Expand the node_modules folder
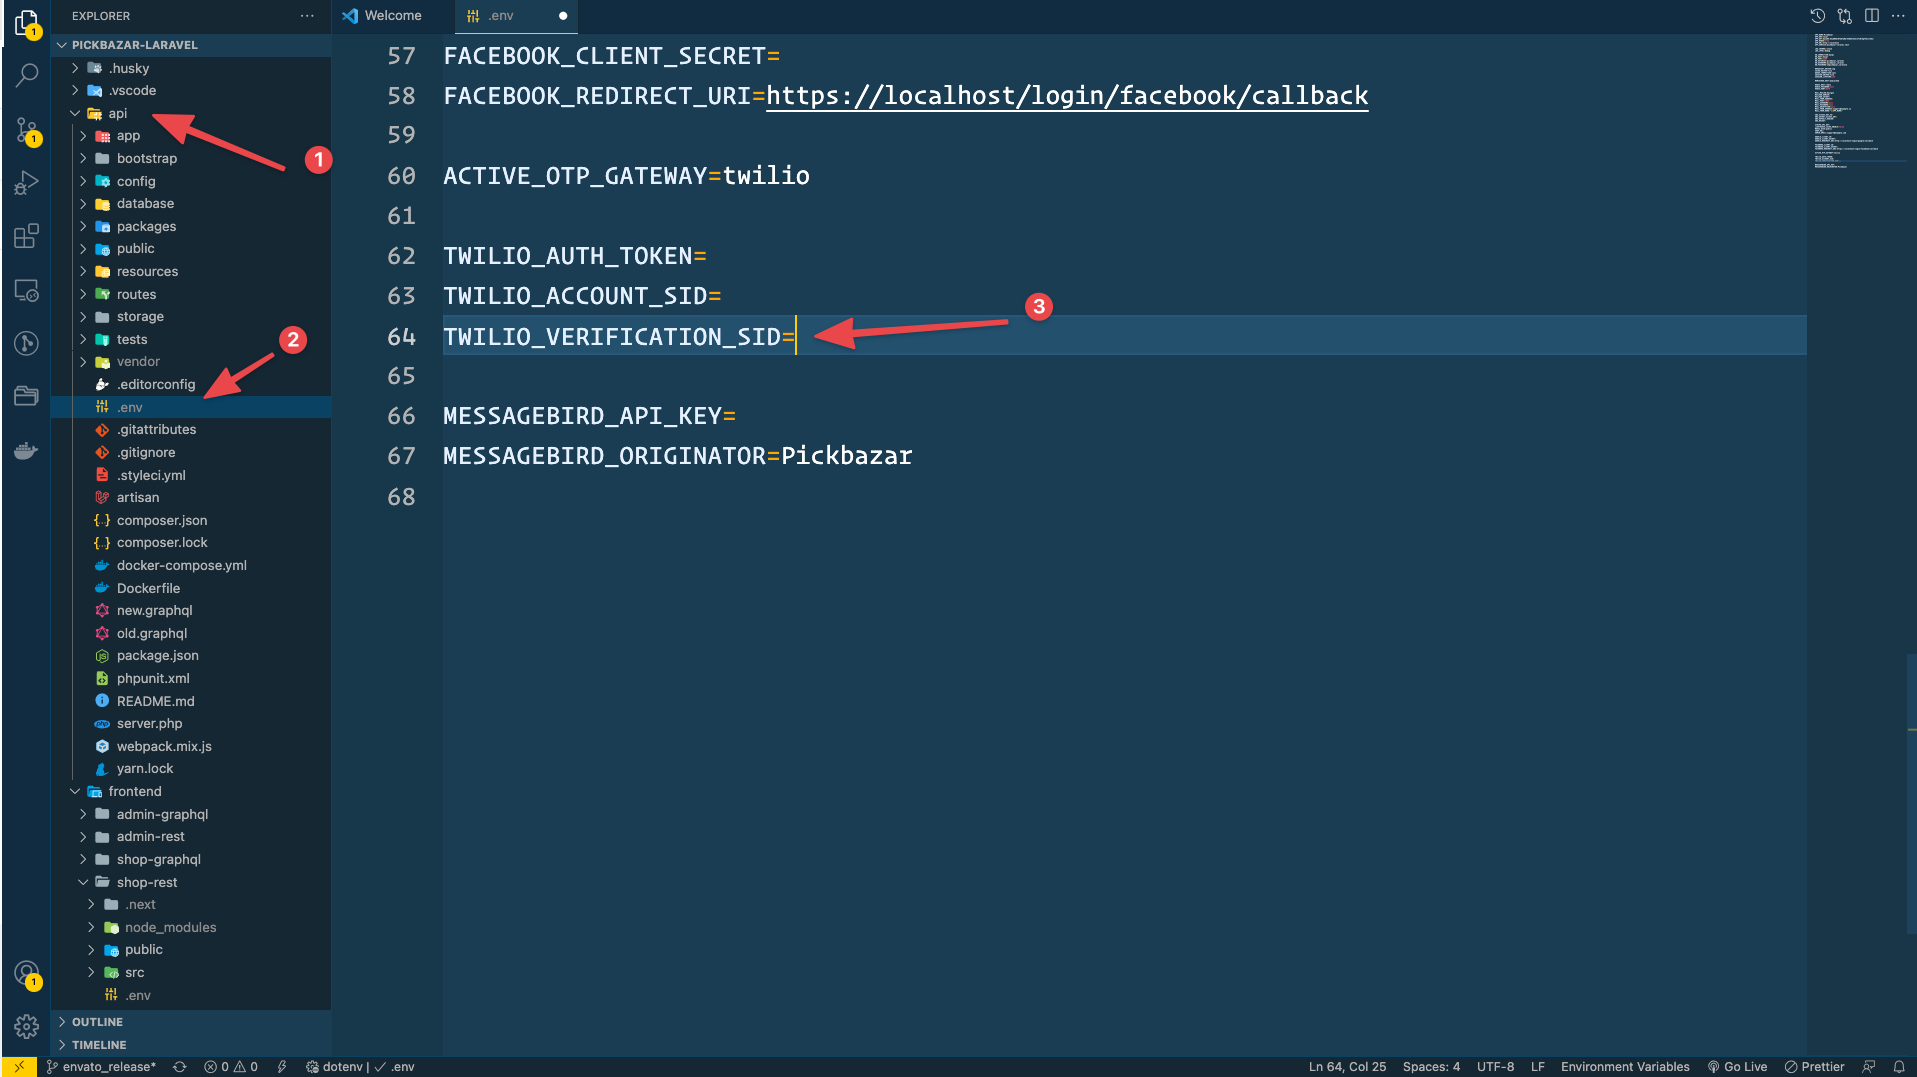This screenshot has height=1077, width=1917. pyautogui.click(x=191, y=927)
